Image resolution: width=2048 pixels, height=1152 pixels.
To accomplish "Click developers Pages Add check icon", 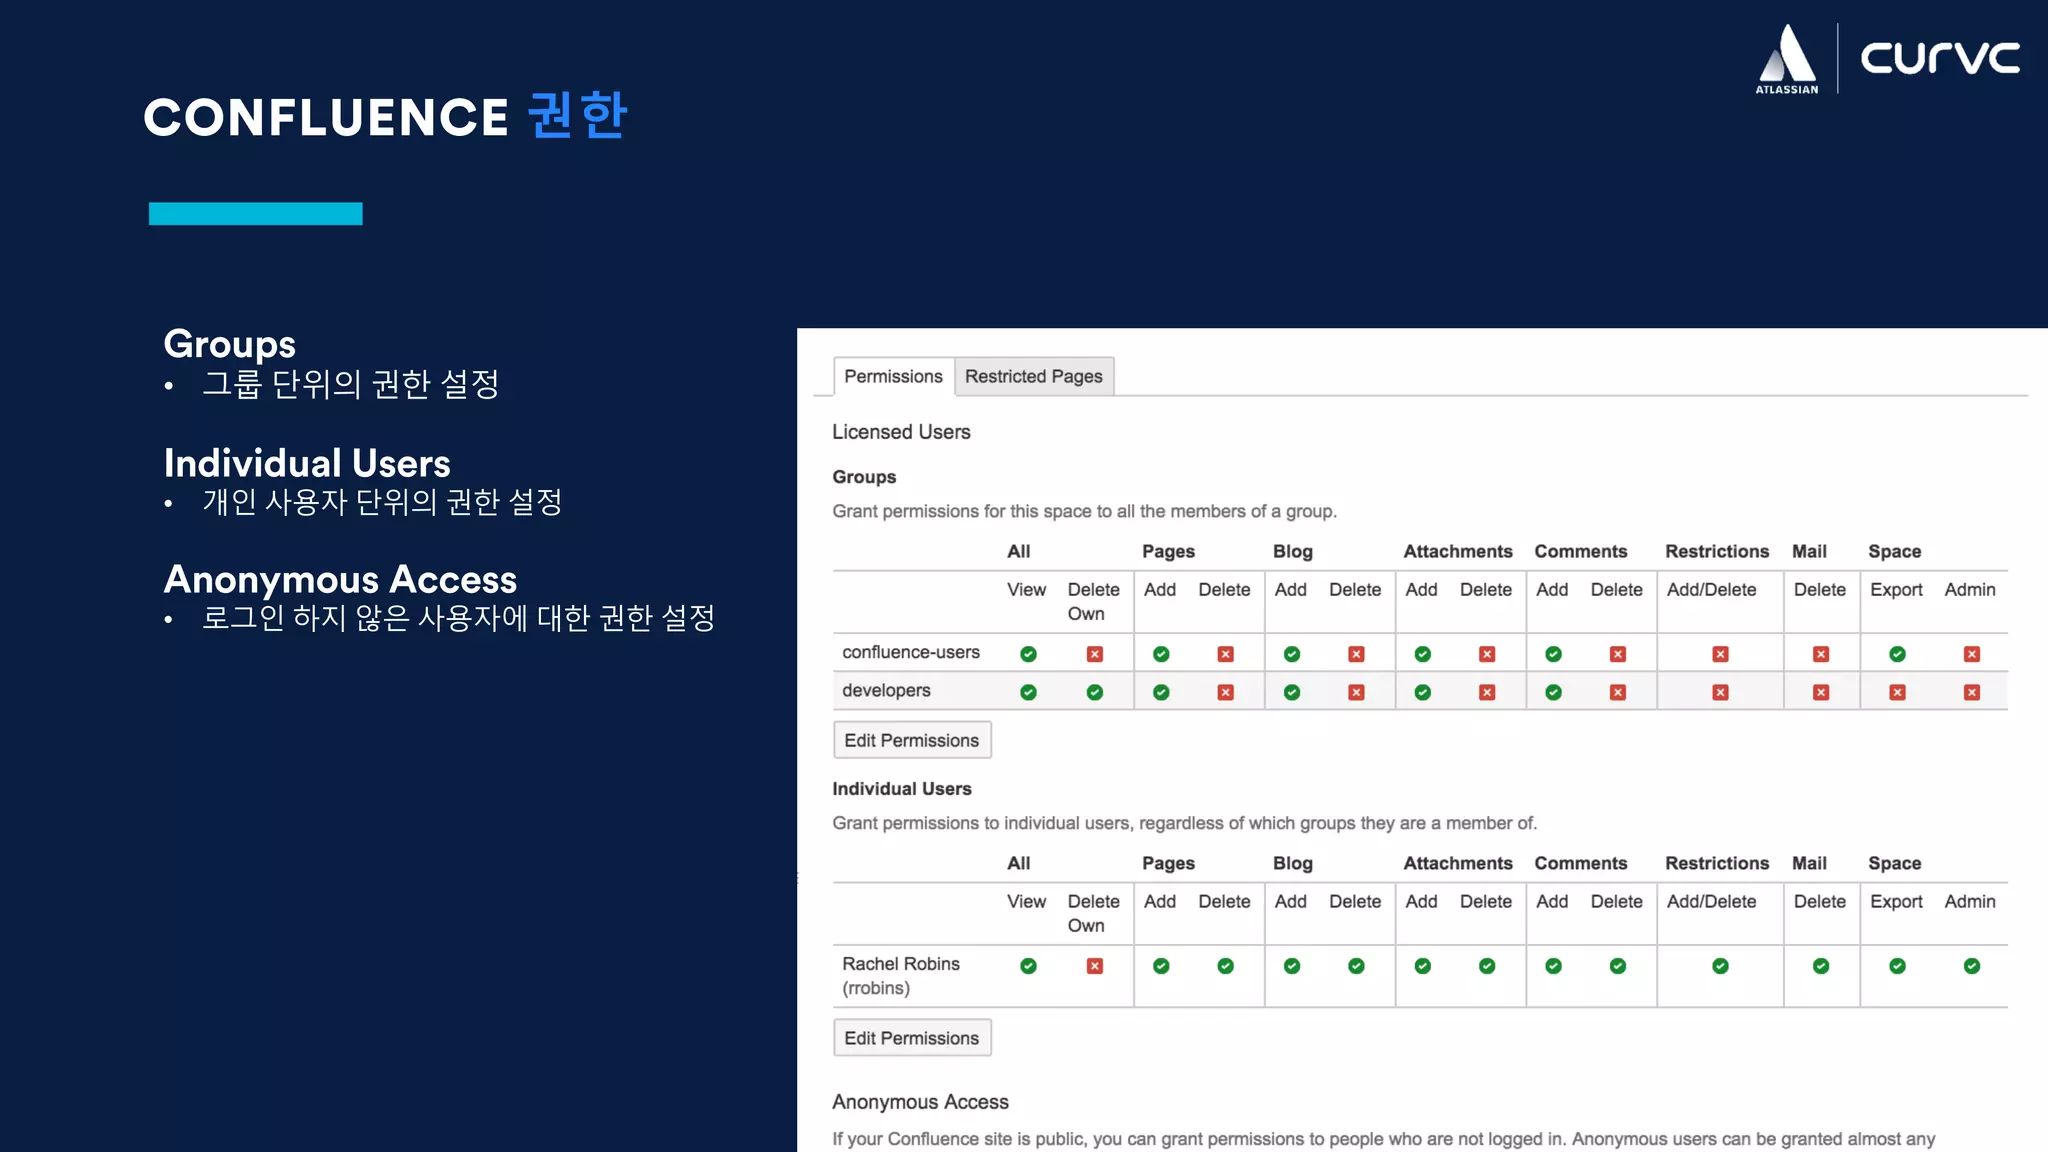I will pyautogui.click(x=1161, y=692).
